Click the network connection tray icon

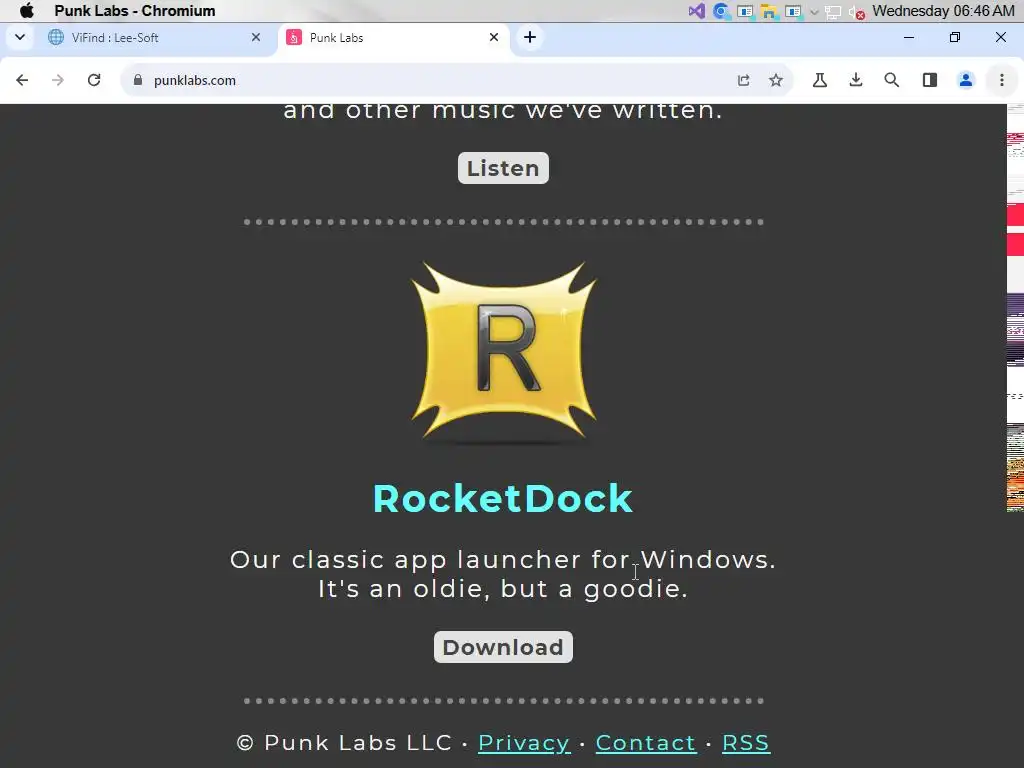point(833,12)
